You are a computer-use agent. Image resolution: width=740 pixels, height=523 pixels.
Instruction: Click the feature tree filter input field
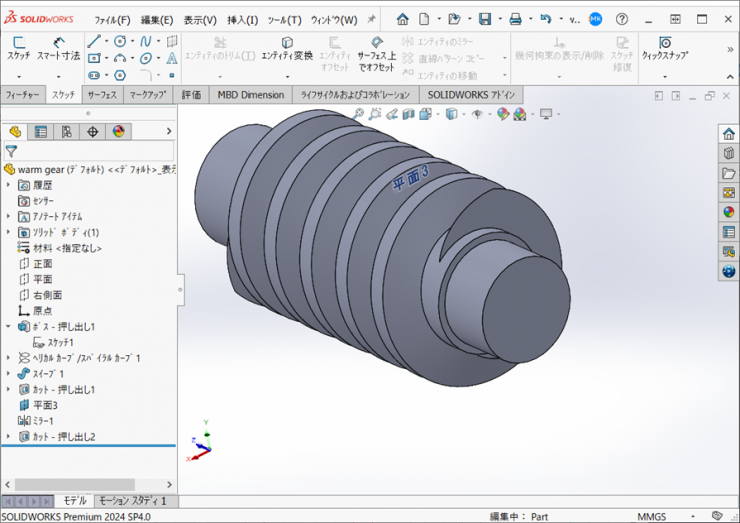[x=95, y=152]
